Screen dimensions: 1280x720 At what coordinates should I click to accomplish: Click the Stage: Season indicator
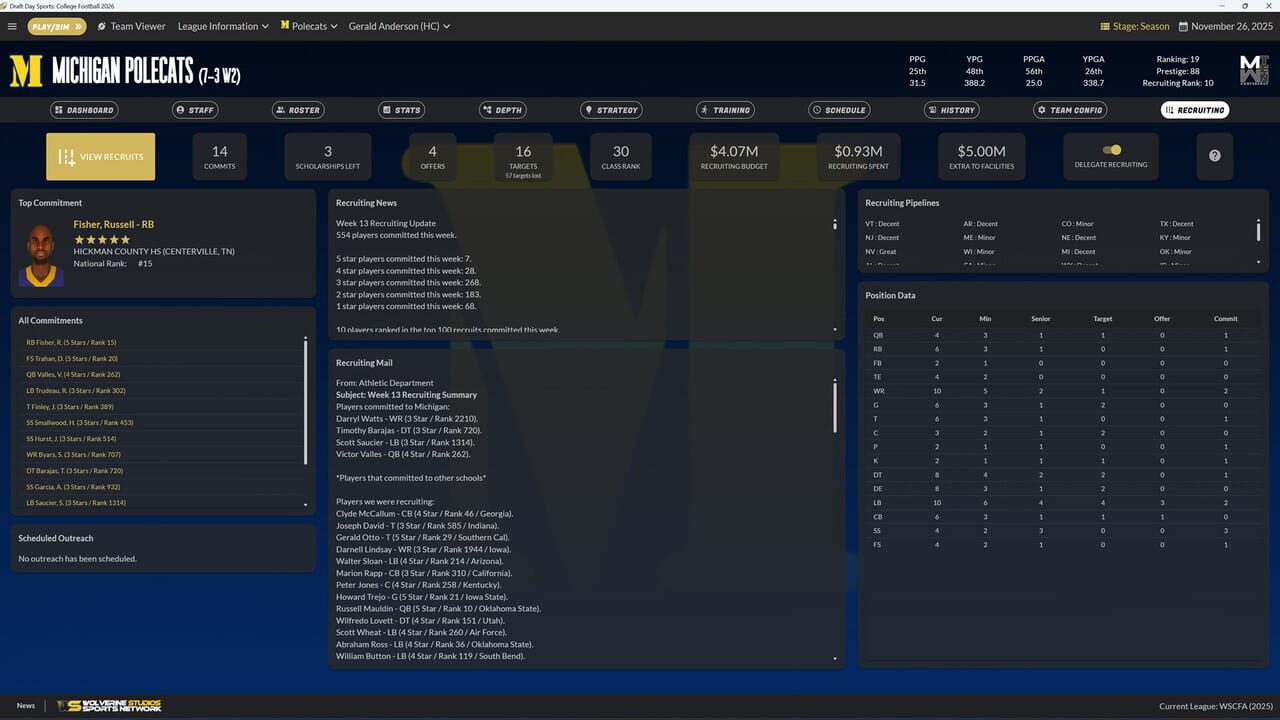coord(1134,27)
